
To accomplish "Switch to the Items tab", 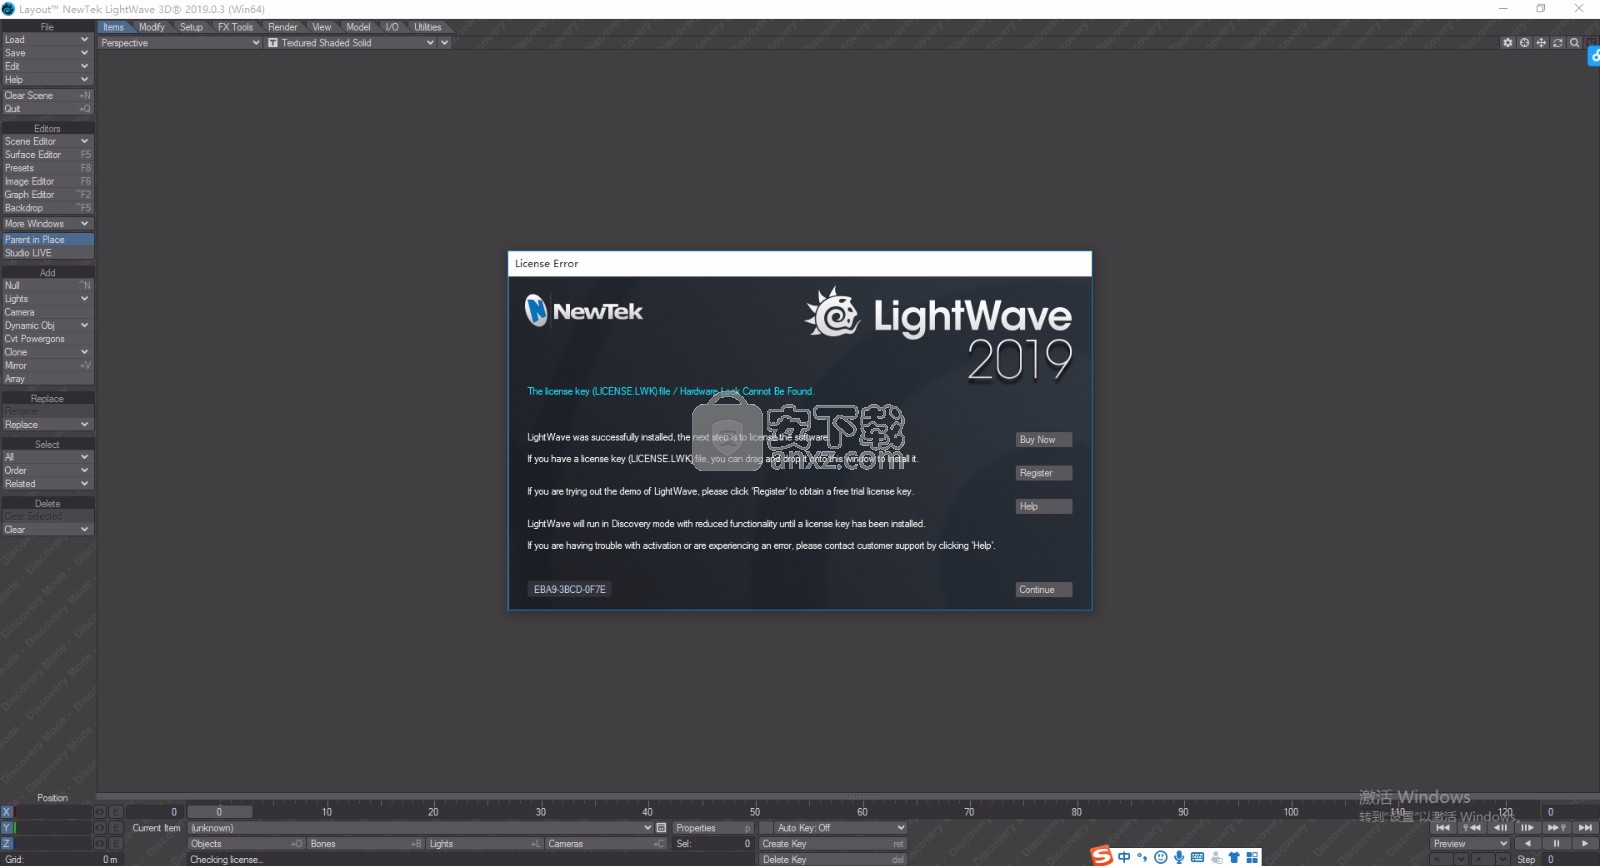I will pyautogui.click(x=114, y=27).
